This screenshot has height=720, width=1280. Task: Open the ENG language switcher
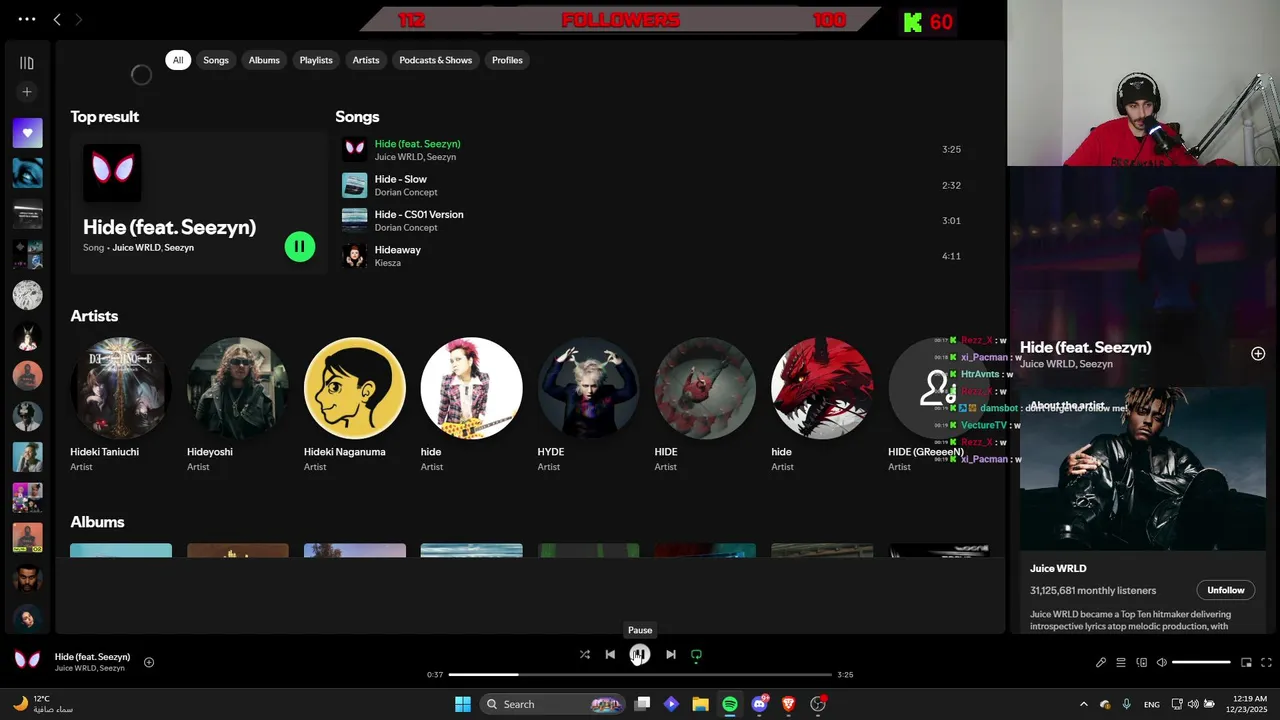[x=1152, y=704]
